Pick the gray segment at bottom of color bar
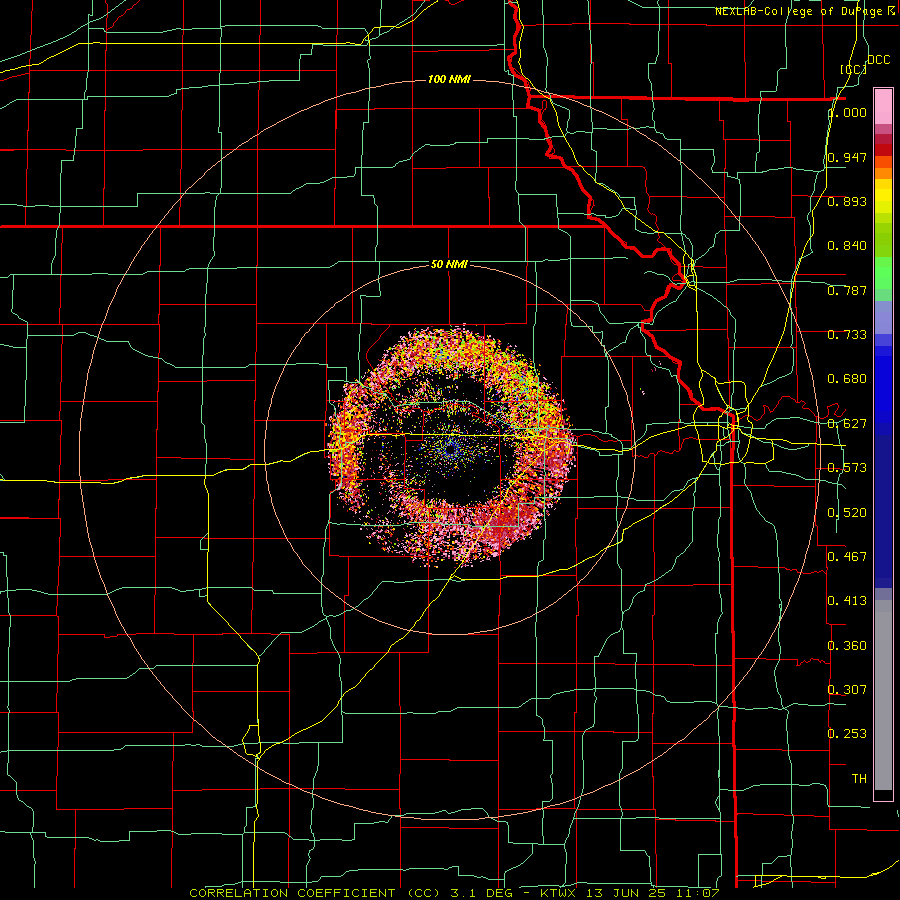The height and width of the screenshot is (900, 900). [883, 695]
